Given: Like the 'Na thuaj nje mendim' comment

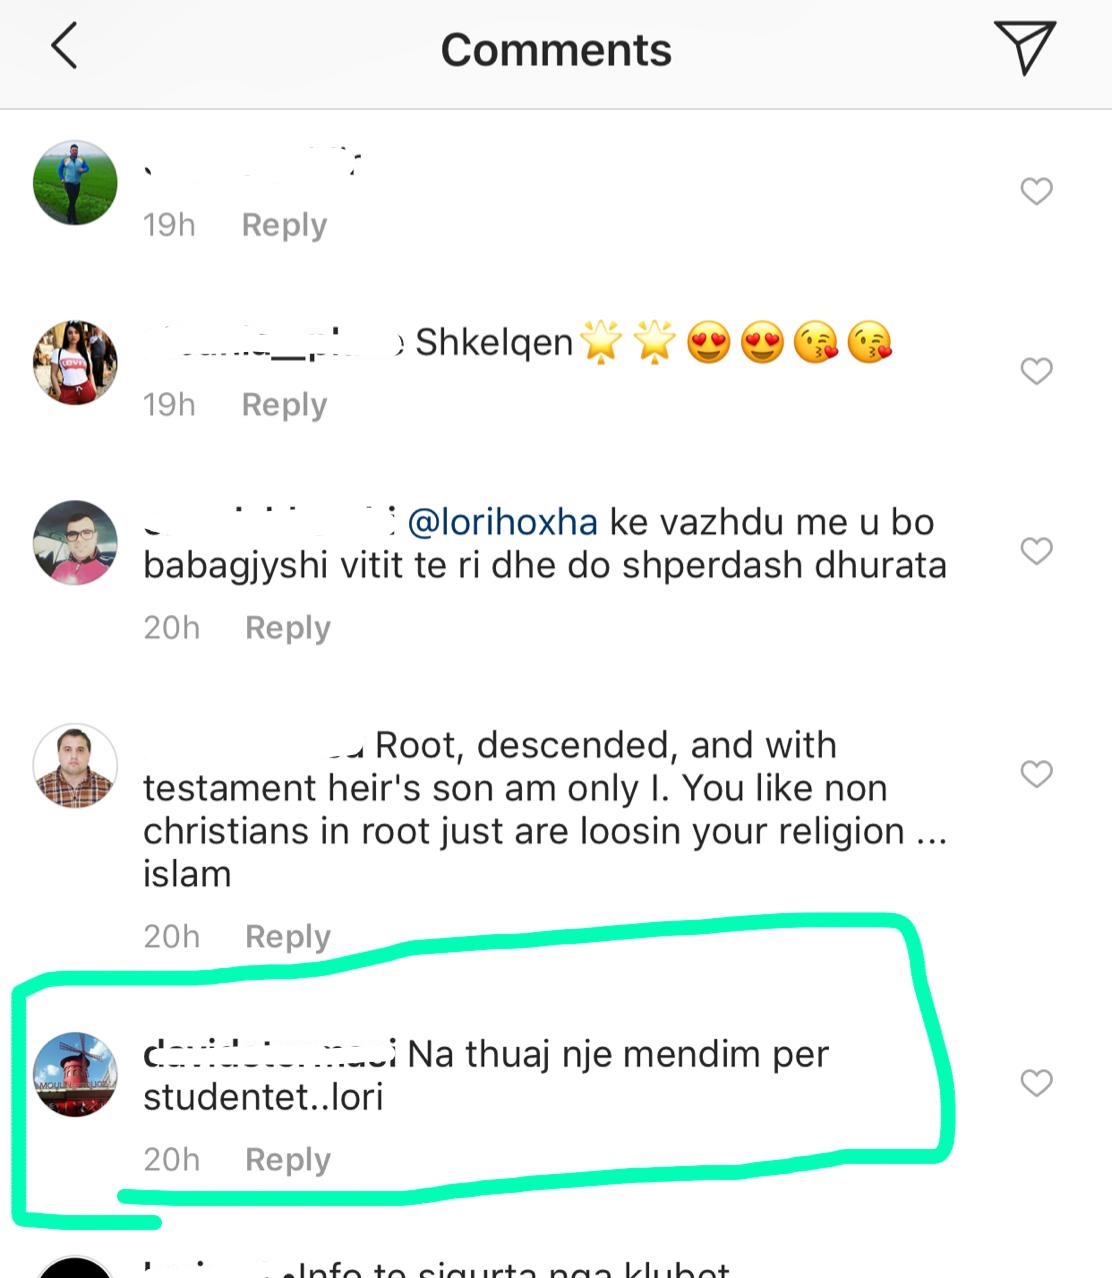Looking at the screenshot, I should point(1036,1083).
